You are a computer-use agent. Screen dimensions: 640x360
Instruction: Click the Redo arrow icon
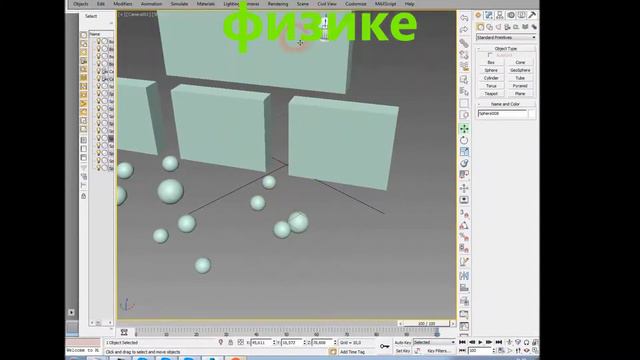[x=464, y=30]
